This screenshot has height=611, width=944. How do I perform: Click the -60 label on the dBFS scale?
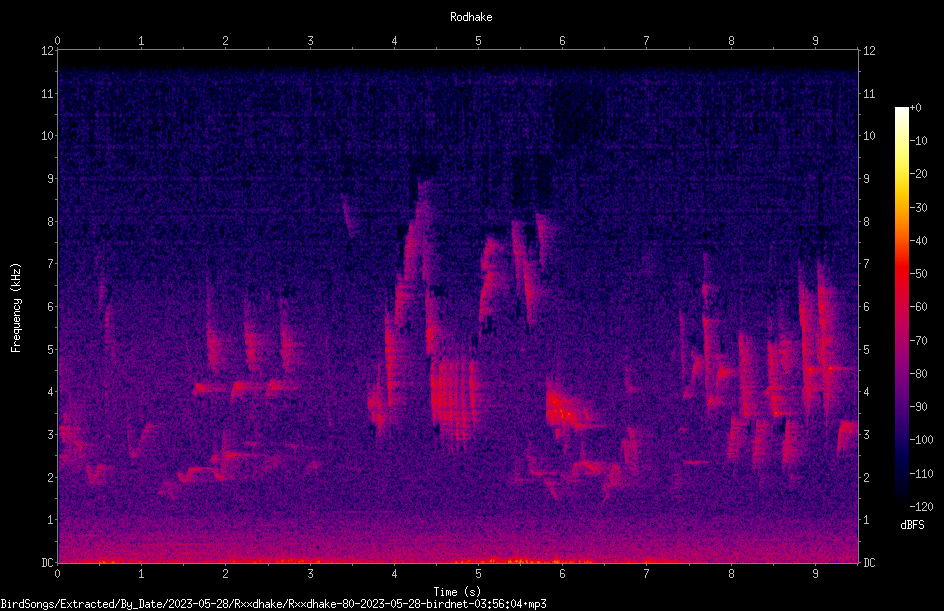pos(919,307)
